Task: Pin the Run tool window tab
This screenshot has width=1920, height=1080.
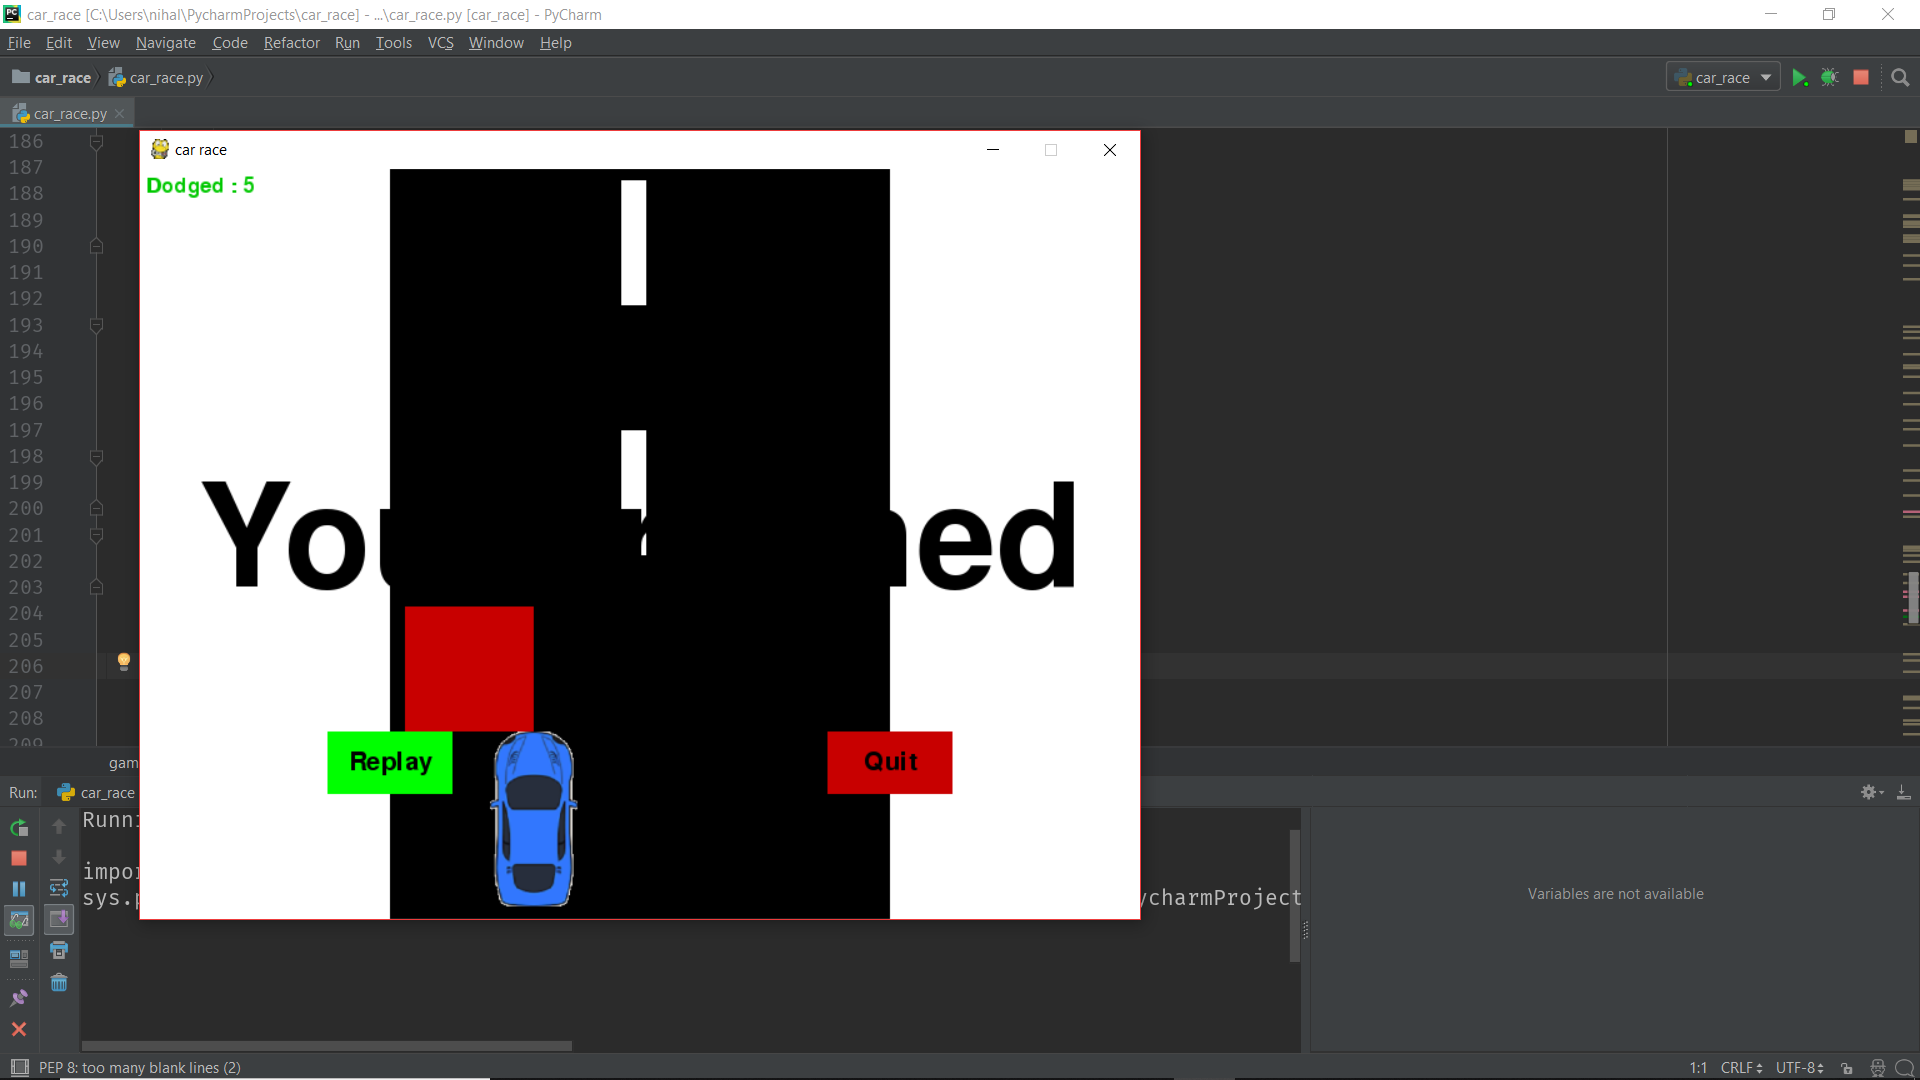Action: click(18, 997)
